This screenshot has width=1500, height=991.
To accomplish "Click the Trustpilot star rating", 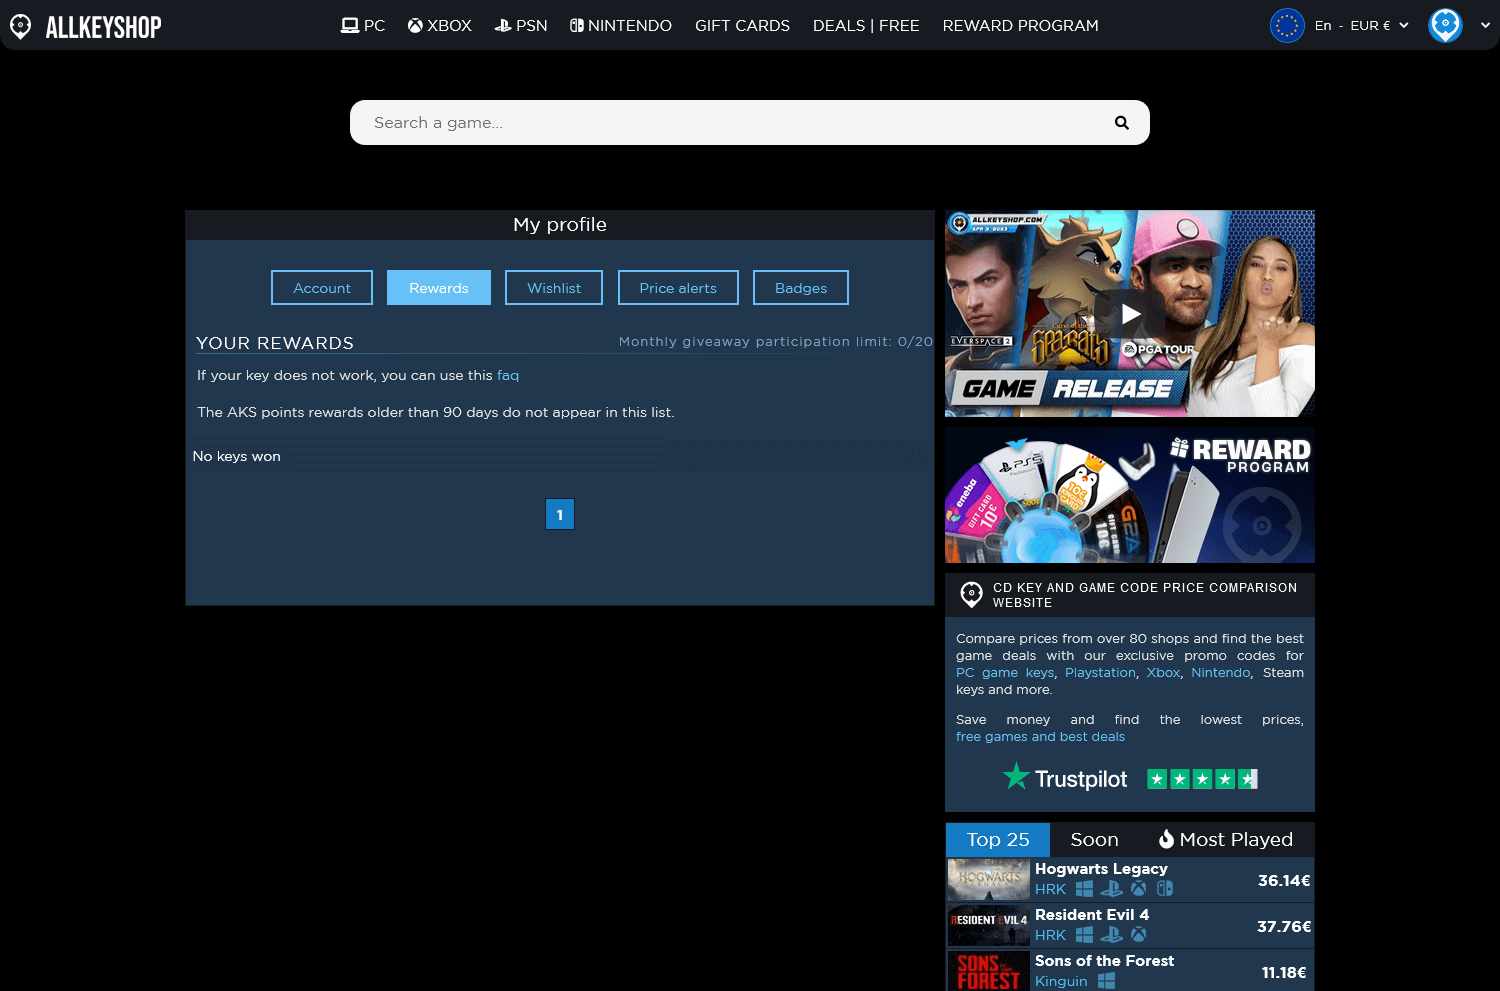I will pos(1202,779).
